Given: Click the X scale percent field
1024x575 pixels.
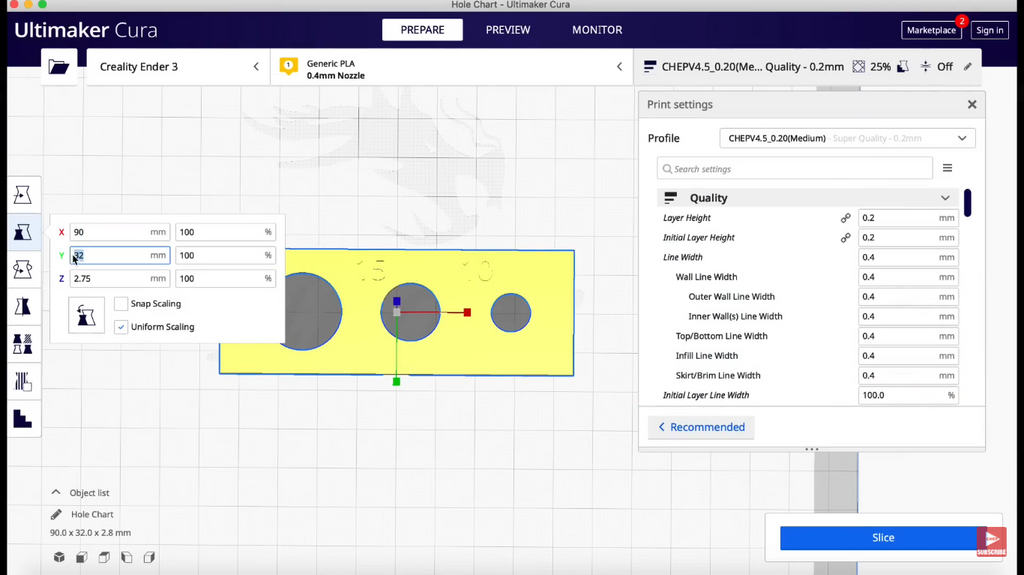Looking at the screenshot, I should click(225, 232).
